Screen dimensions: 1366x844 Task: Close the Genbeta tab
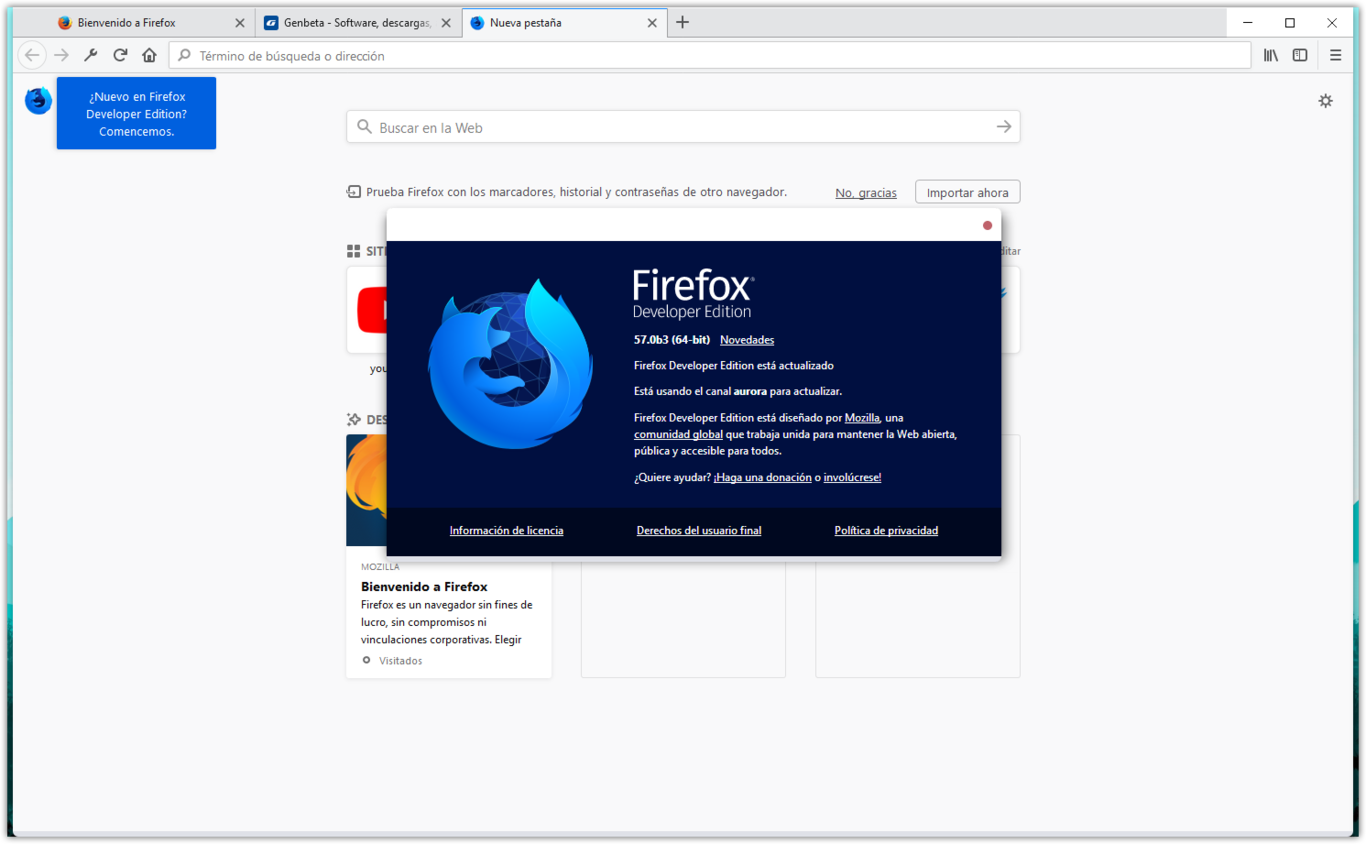[x=446, y=23]
